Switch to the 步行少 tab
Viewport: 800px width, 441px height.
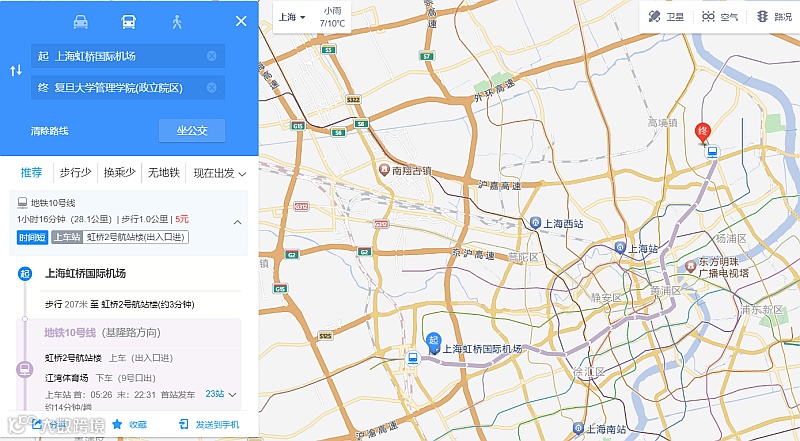76,173
